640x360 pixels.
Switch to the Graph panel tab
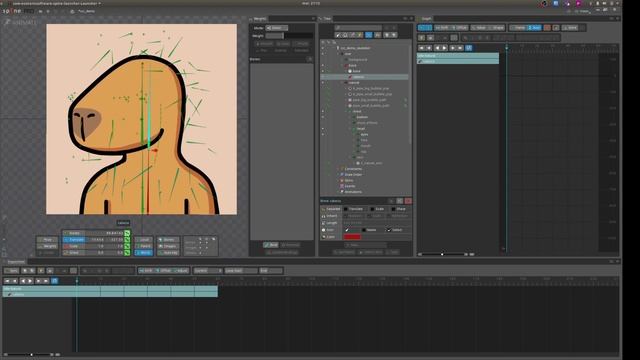[425, 19]
